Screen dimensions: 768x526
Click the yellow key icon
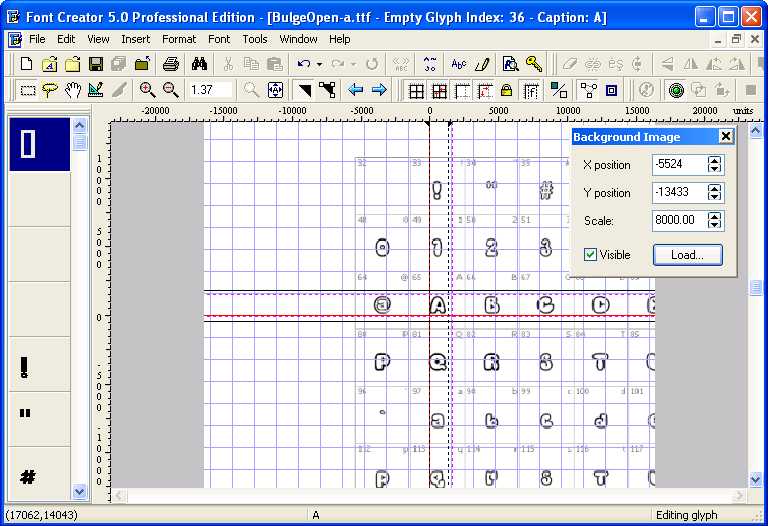tap(533, 64)
